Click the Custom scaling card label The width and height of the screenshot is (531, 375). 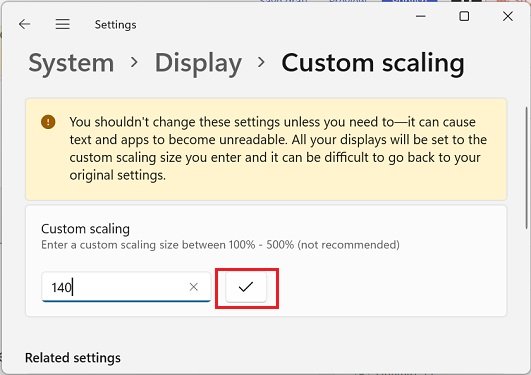coord(85,229)
